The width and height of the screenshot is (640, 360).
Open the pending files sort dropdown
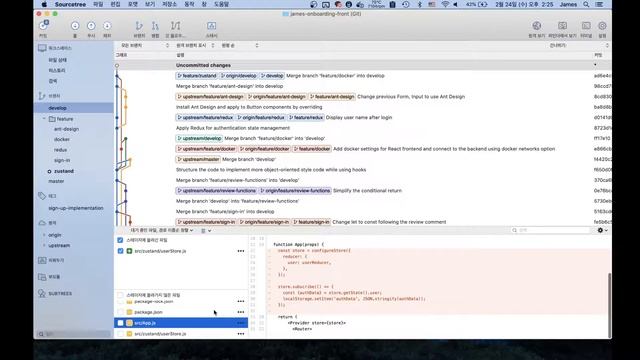162,230
